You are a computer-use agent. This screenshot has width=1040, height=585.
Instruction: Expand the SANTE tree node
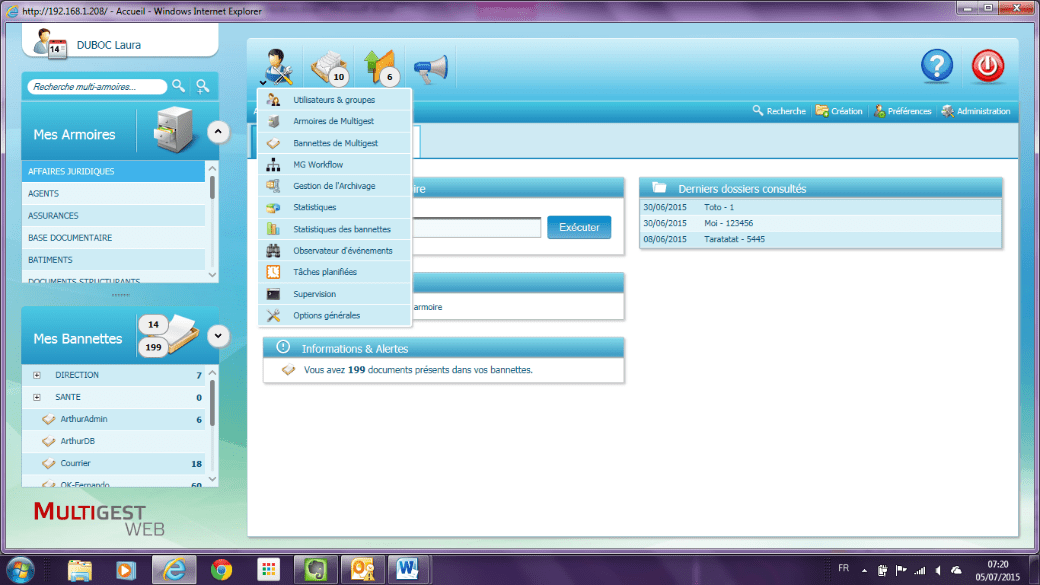37,398
